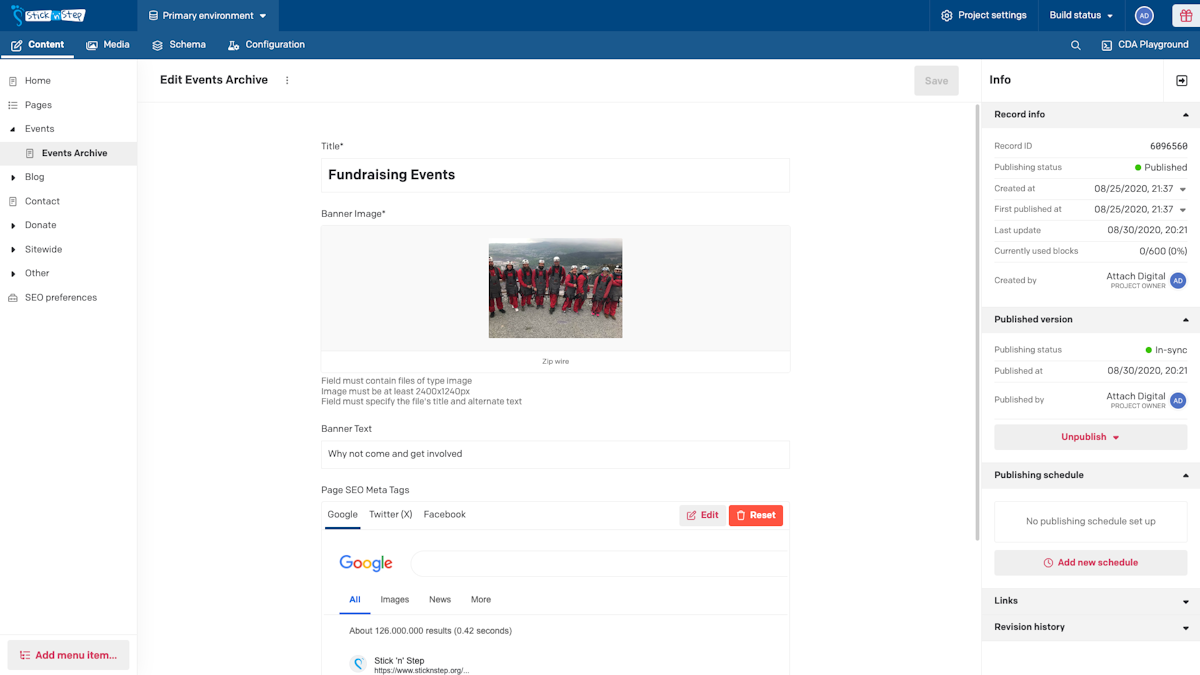Image resolution: width=1200 pixels, height=675 pixels.
Task: Open the three-dot menu beside Edit Events Archive
Action: click(287, 80)
